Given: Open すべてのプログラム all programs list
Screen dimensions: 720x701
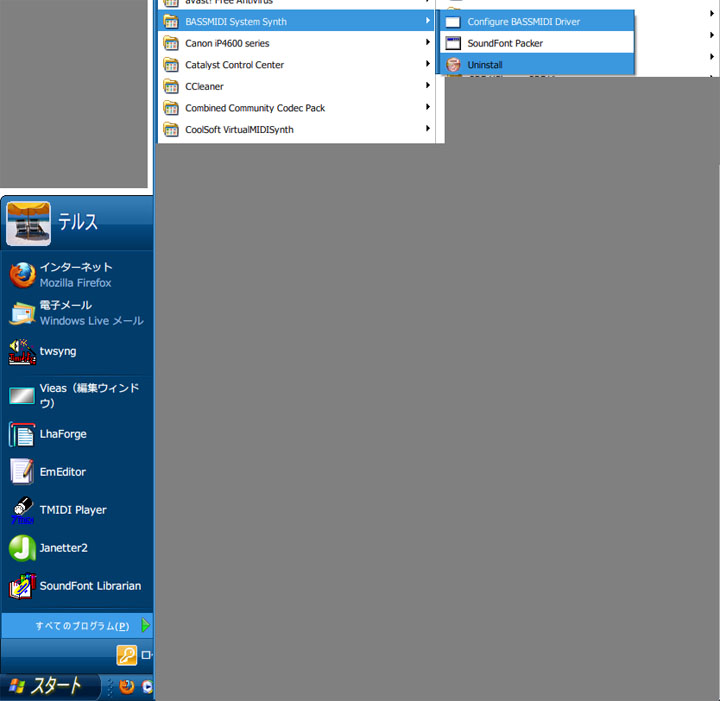Looking at the screenshot, I should [77, 626].
